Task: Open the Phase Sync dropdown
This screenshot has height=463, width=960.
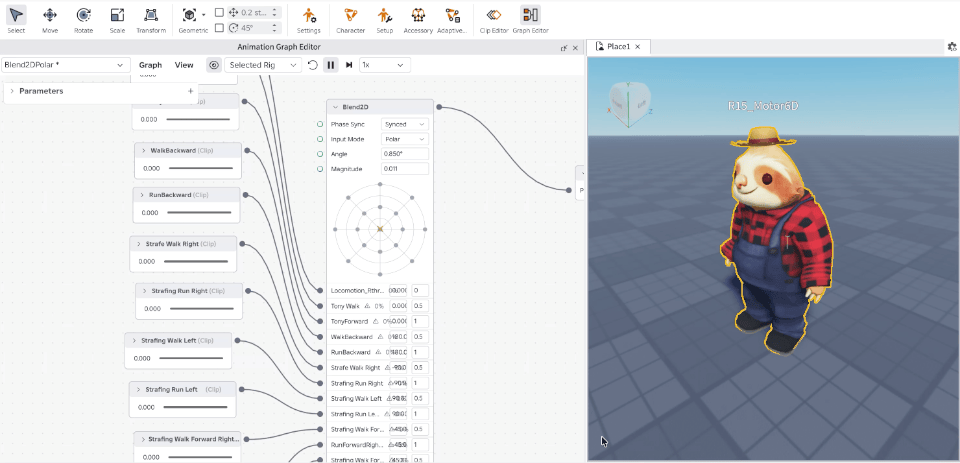Action: pos(405,124)
